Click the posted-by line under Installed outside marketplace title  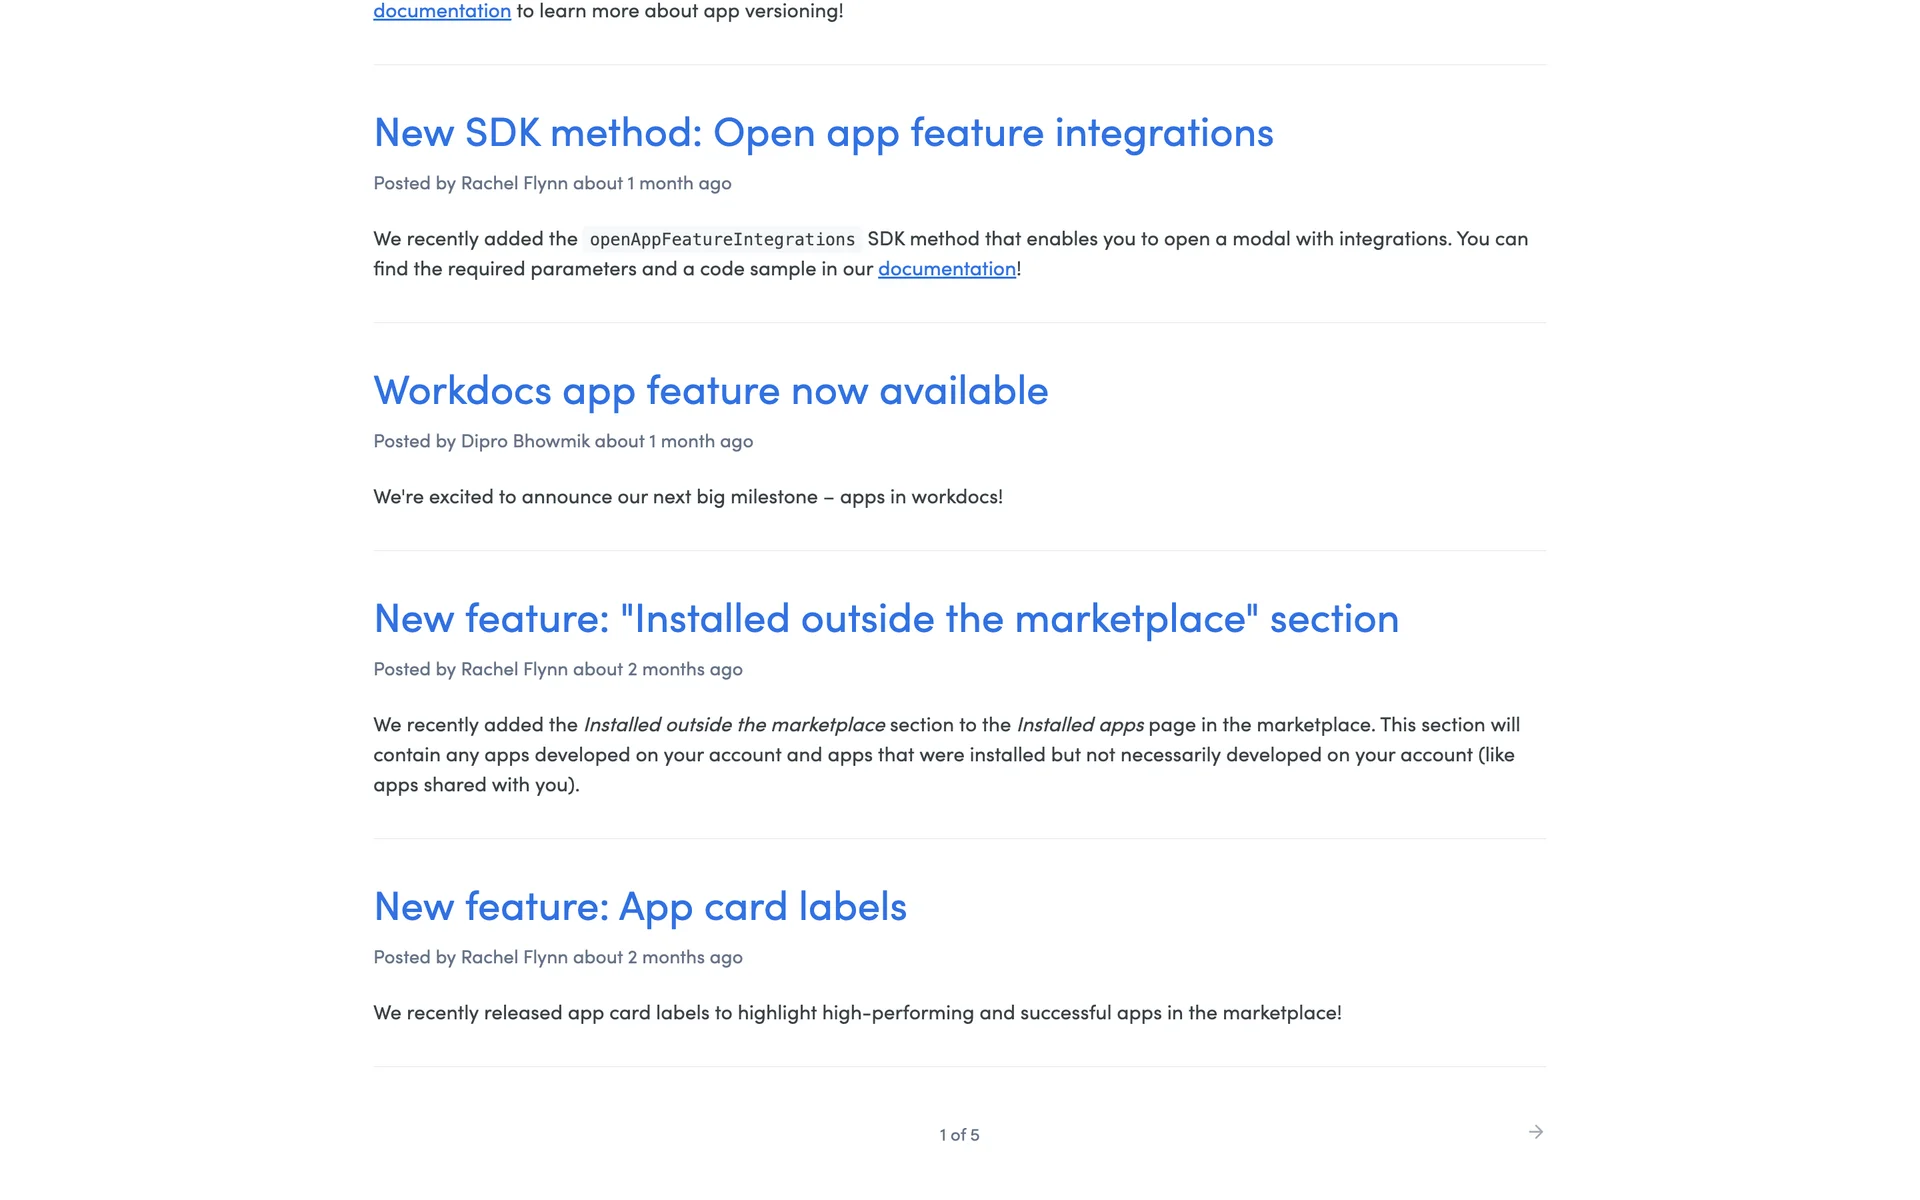[557, 670]
